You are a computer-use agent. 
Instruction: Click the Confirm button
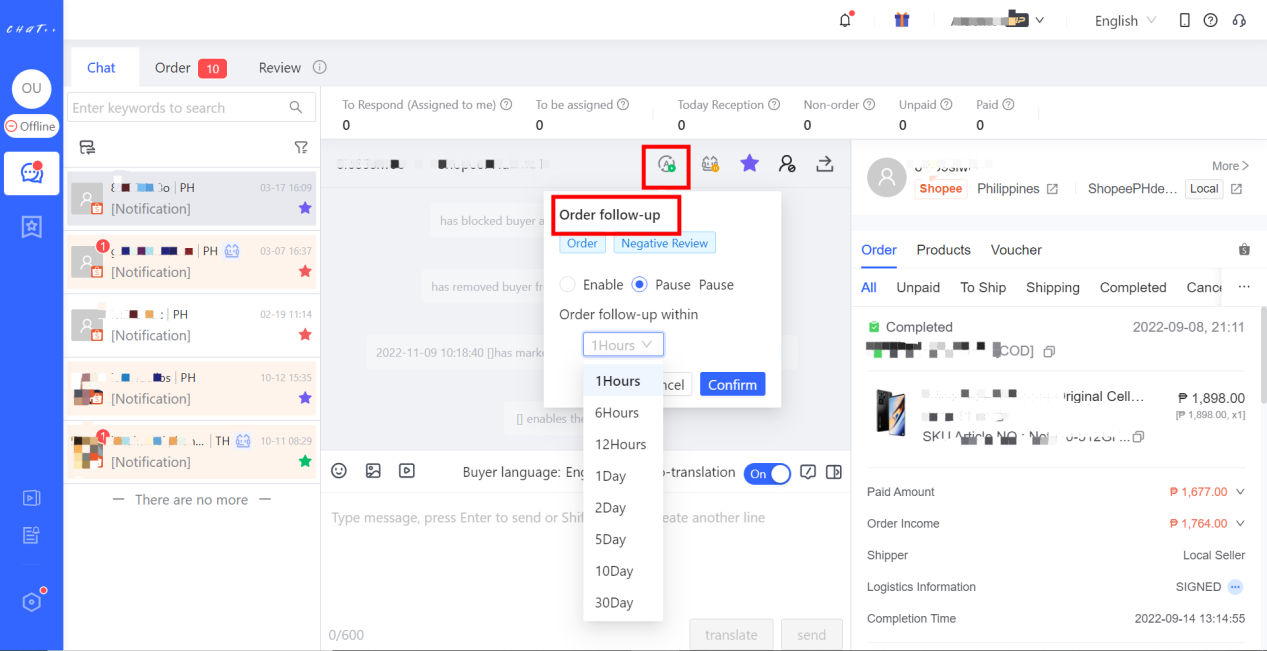[732, 384]
